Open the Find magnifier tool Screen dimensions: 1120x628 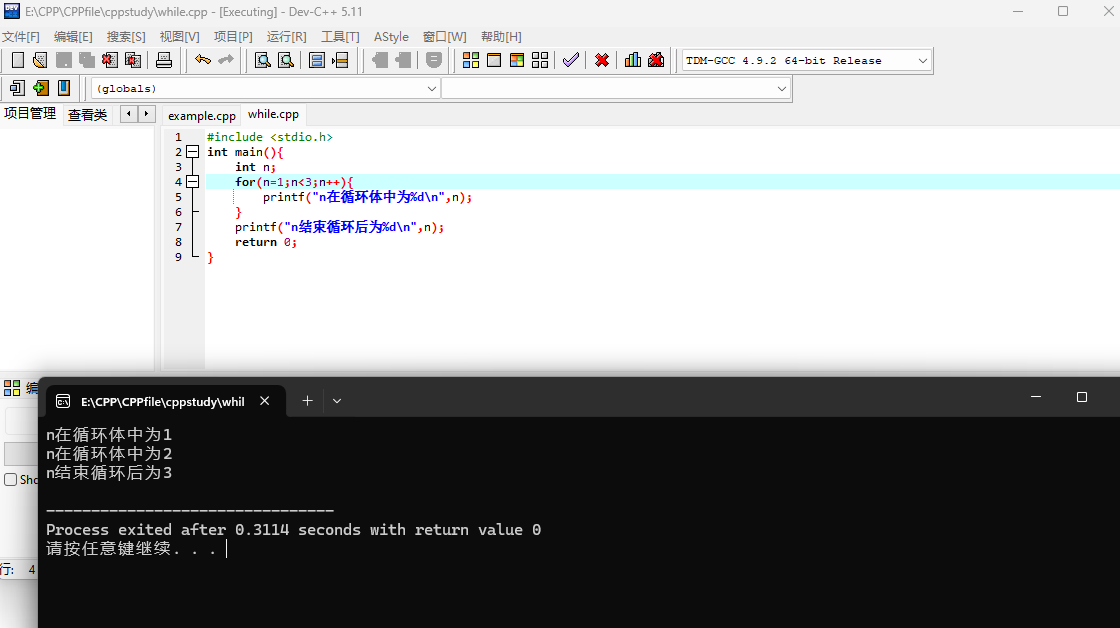click(x=263, y=60)
